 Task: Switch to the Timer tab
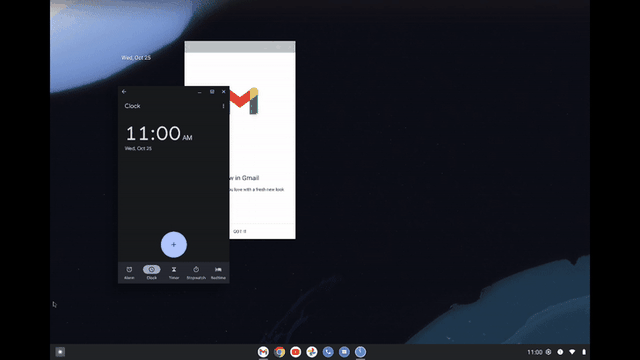coord(174,273)
